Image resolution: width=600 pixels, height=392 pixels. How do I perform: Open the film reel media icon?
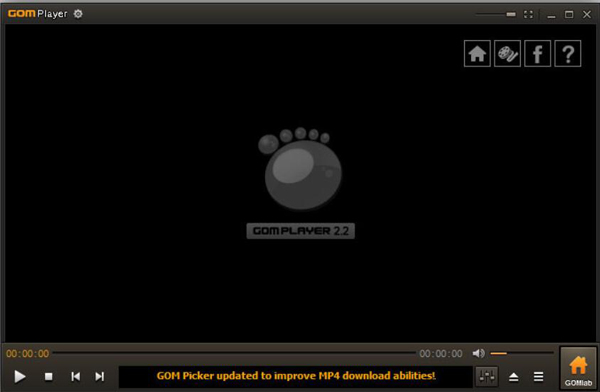click(507, 54)
